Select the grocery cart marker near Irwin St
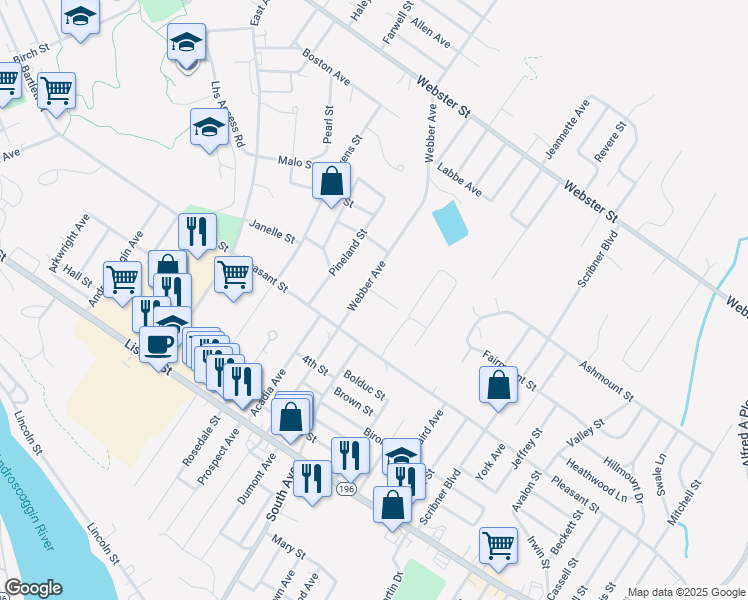This screenshot has width=748, height=600. coord(499,548)
